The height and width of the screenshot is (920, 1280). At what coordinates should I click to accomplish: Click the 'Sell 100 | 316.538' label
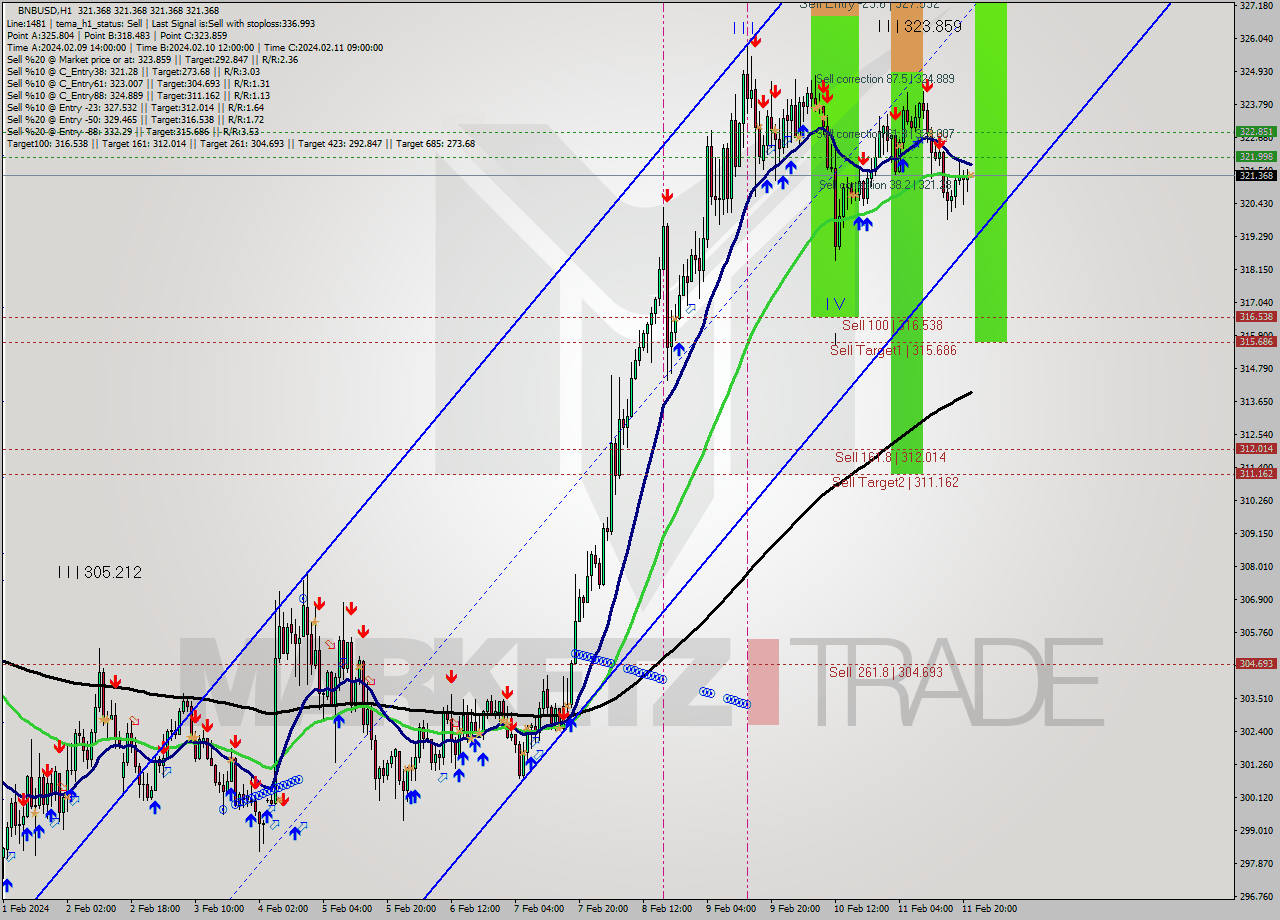click(x=892, y=325)
